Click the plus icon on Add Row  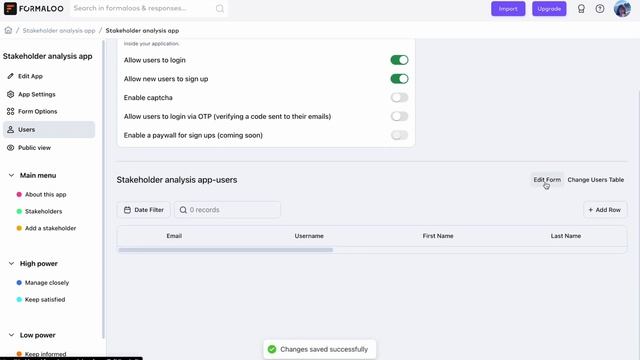coord(590,210)
